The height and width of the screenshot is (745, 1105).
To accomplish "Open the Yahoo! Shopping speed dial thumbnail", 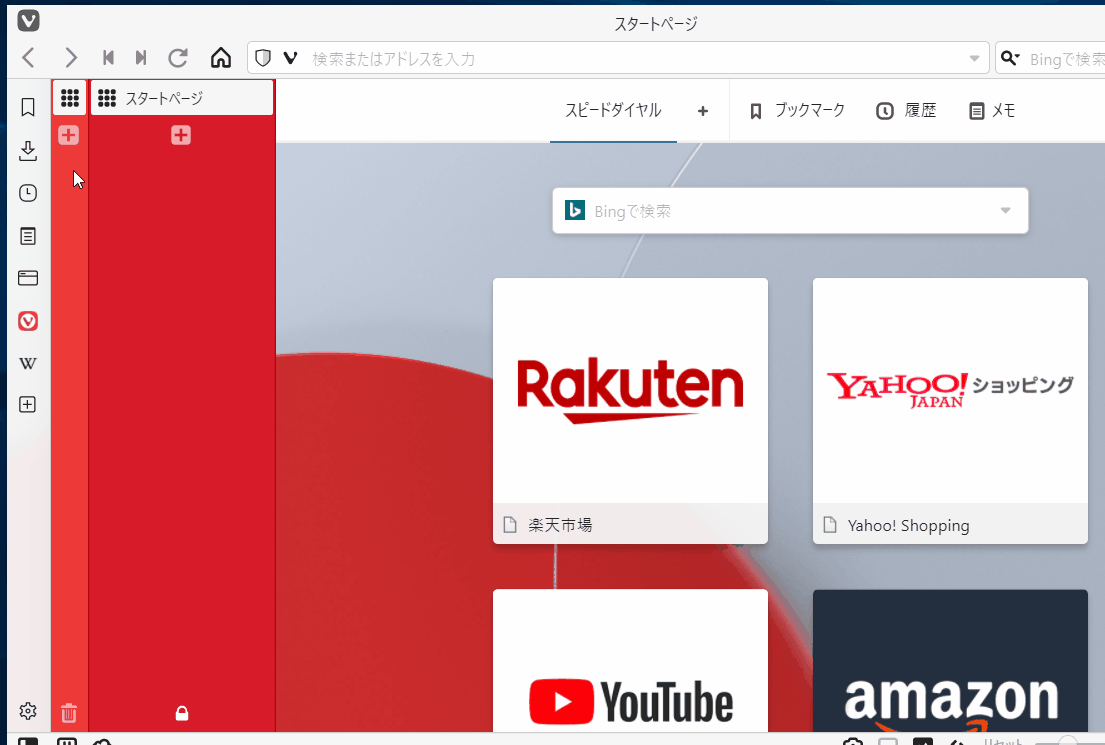I will (x=950, y=390).
